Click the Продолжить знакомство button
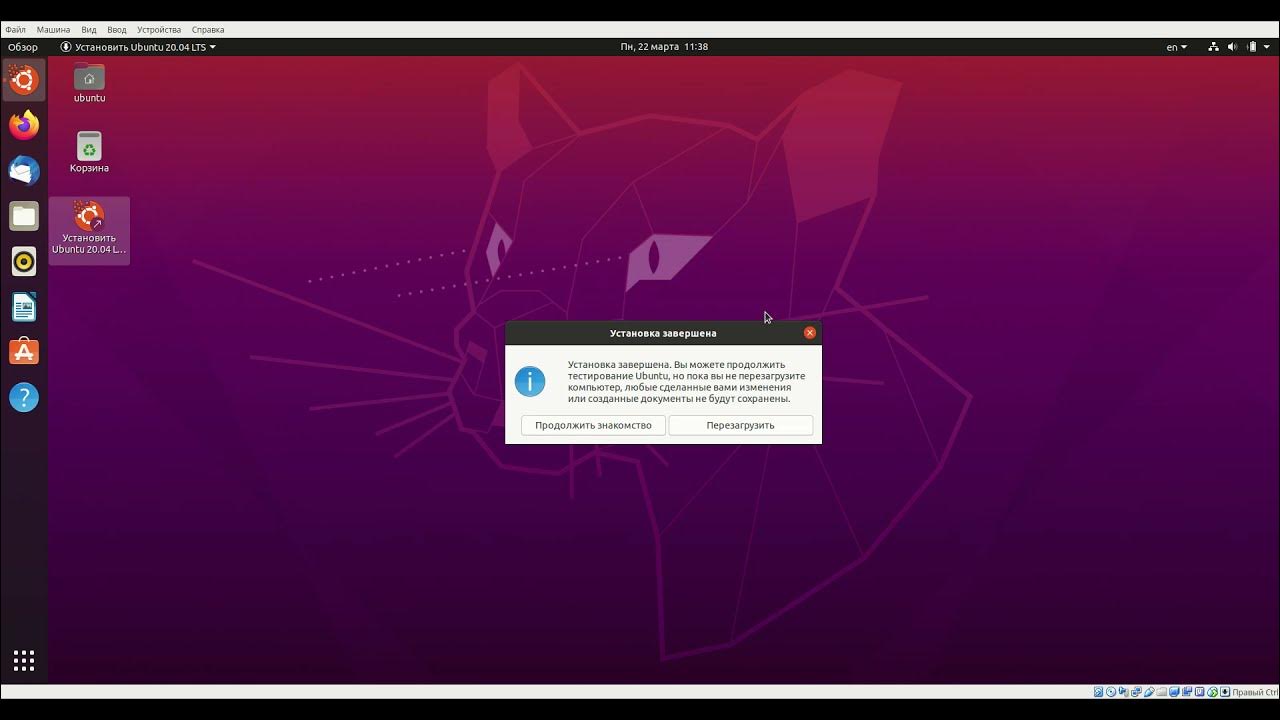This screenshot has height=720, width=1280. coord(593,425)
